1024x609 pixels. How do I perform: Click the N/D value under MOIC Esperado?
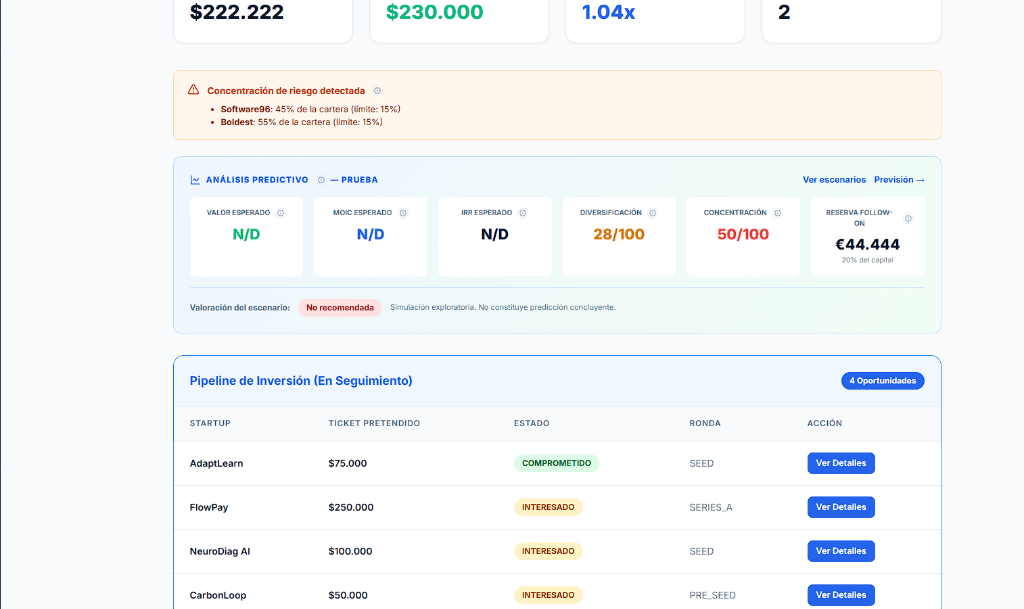pos(370,234)
